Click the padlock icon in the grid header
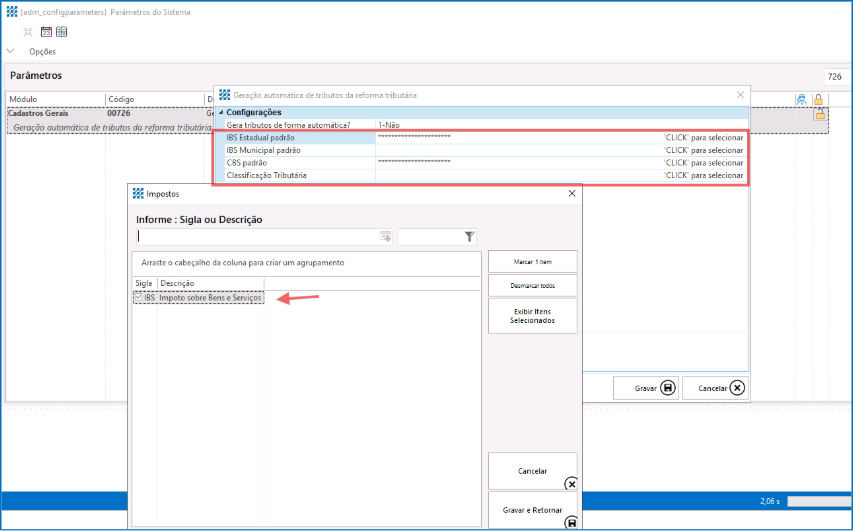 (x=818, y=99)
